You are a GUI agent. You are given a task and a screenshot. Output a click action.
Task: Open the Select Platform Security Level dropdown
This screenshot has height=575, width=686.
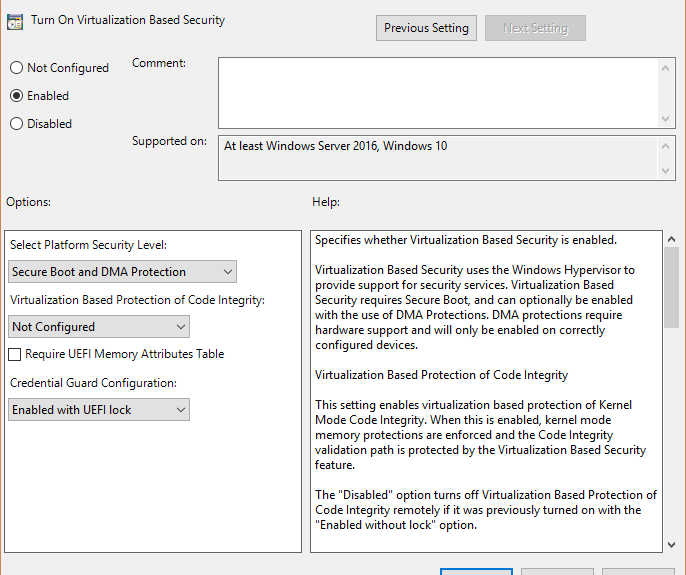tap(123, 272)
